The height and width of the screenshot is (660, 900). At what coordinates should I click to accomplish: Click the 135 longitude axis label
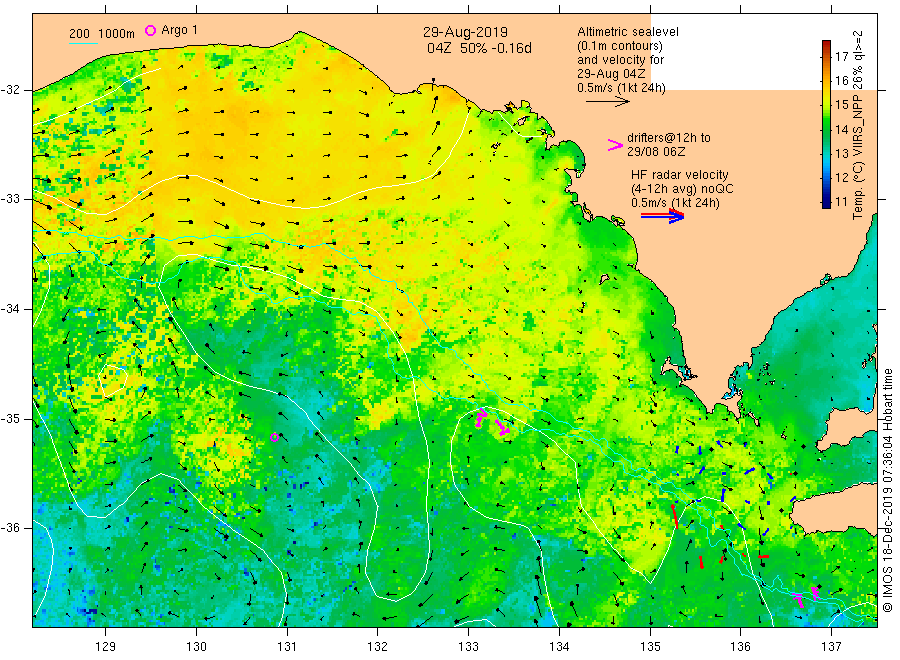pyautogui.click(x=650, y=647)
